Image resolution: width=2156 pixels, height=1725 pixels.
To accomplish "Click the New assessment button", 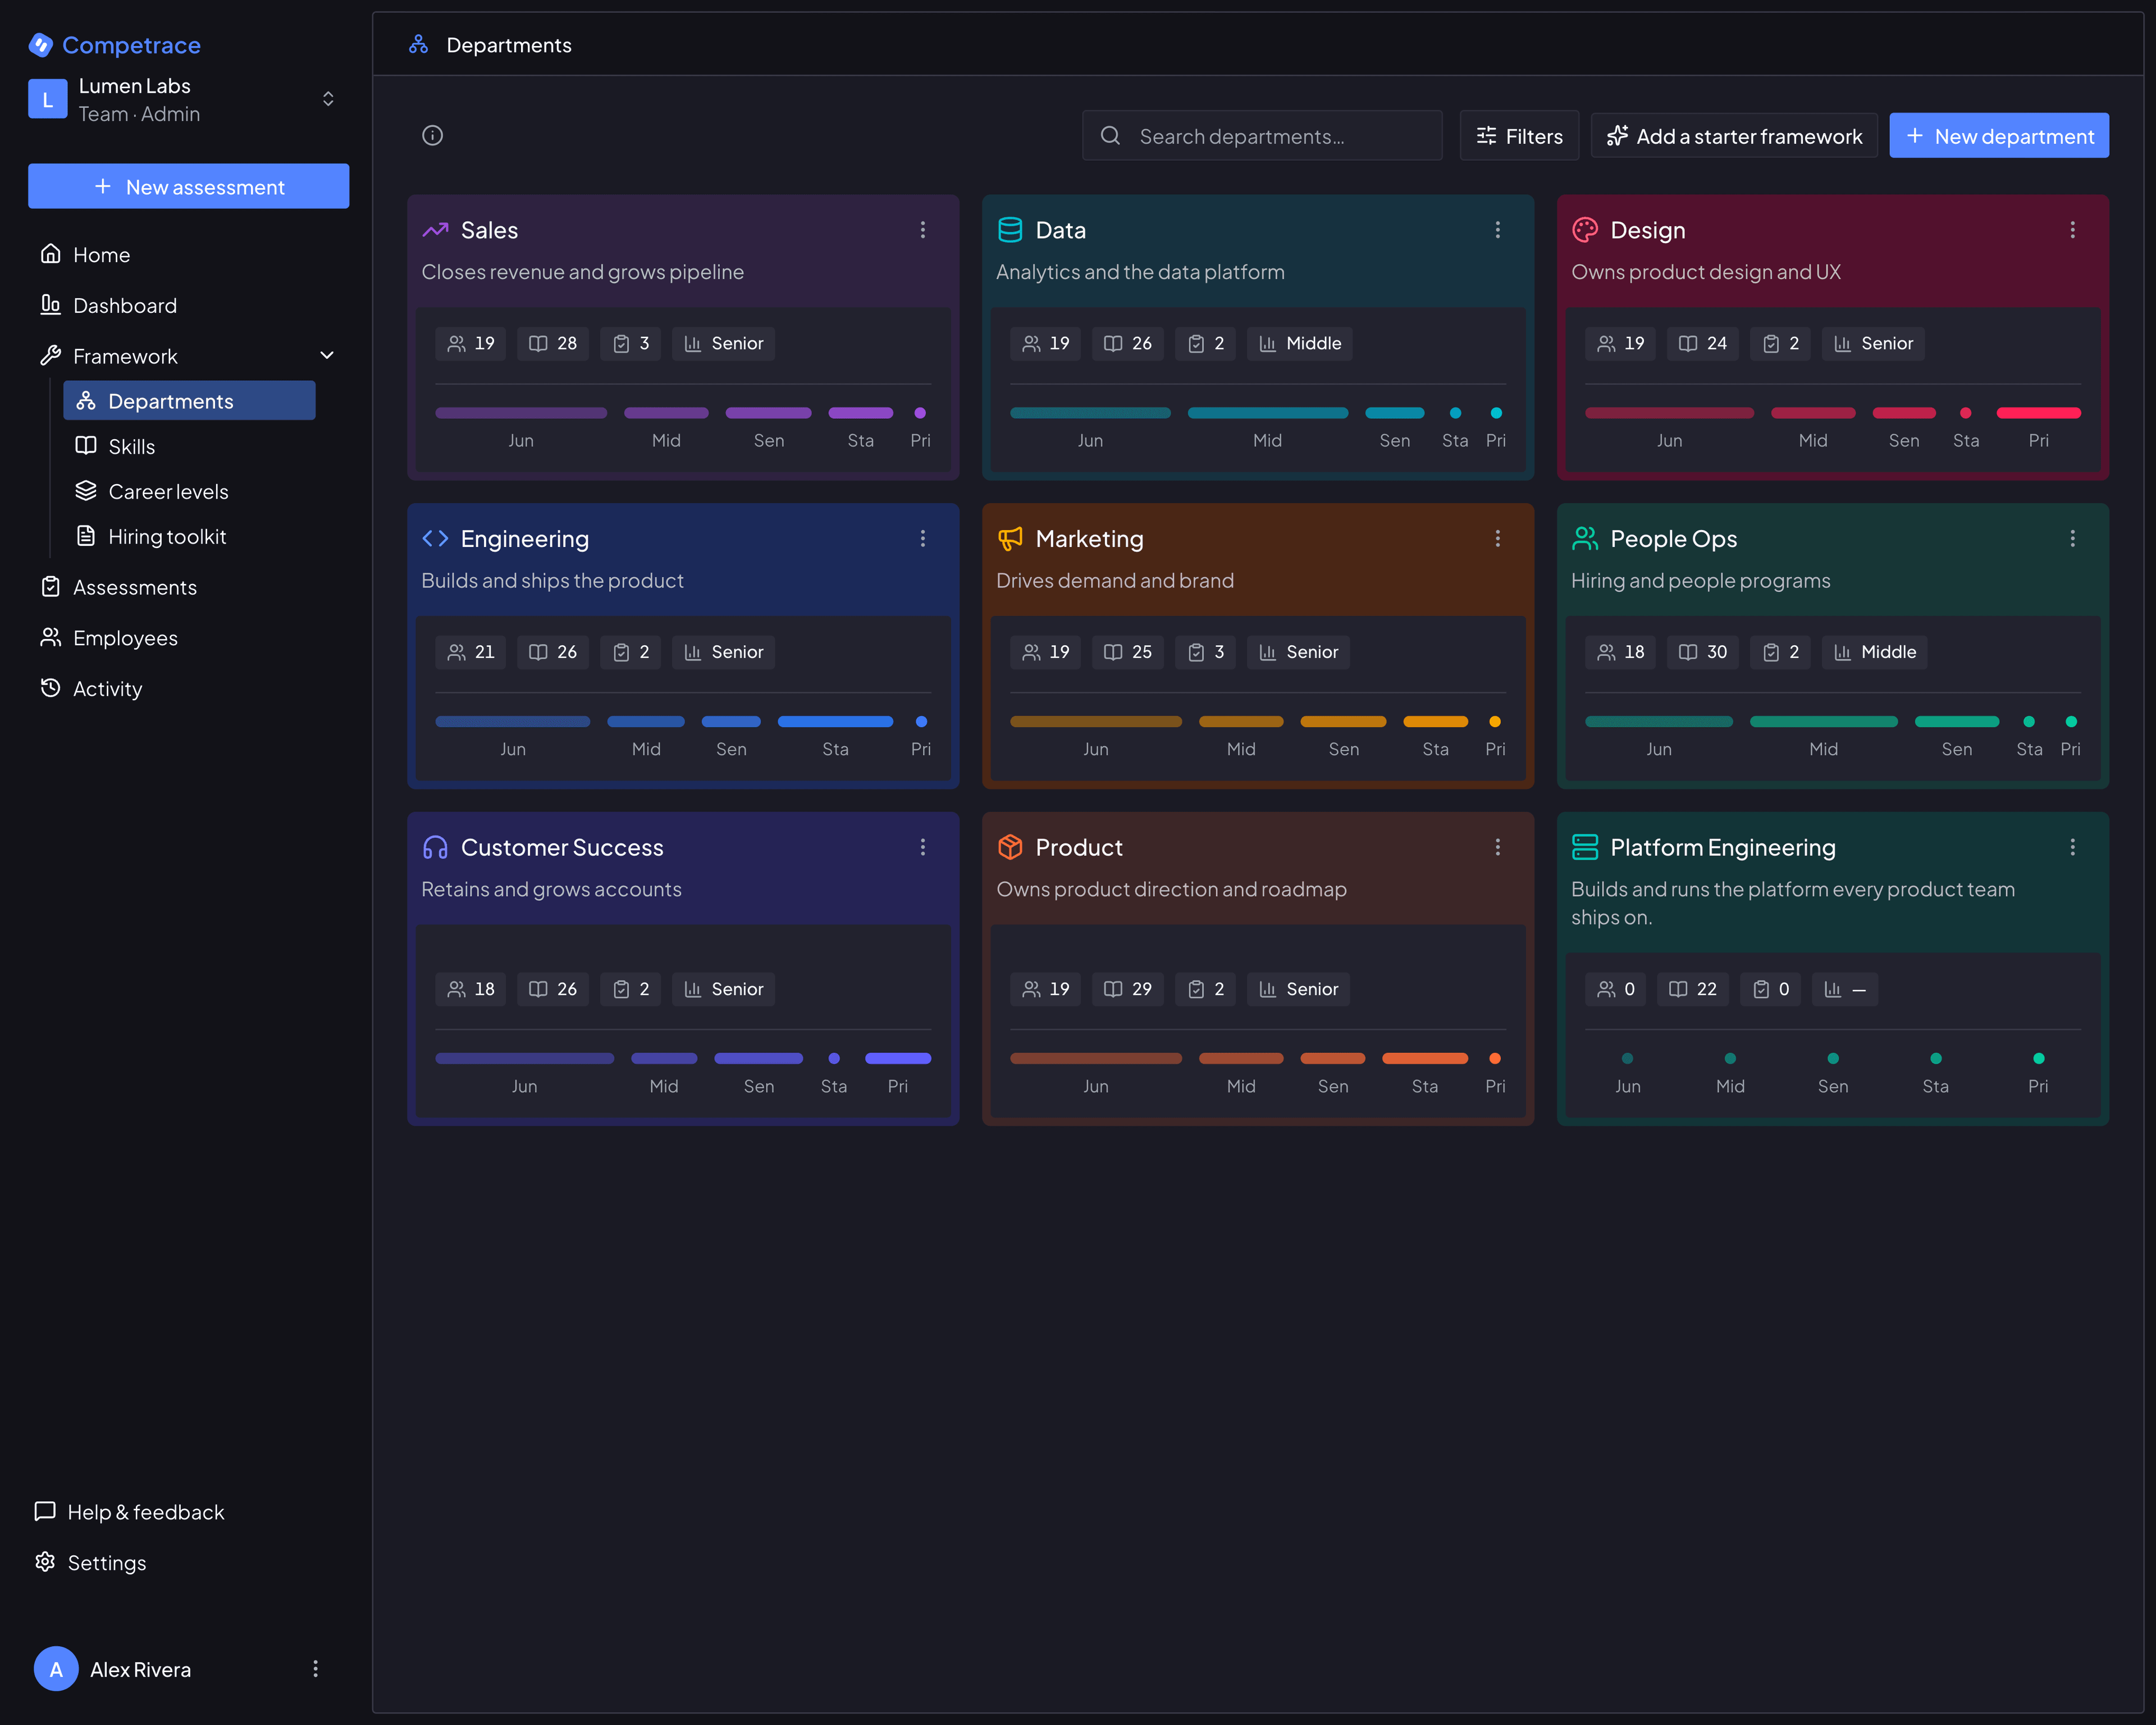I will click(x=188, y=186).
